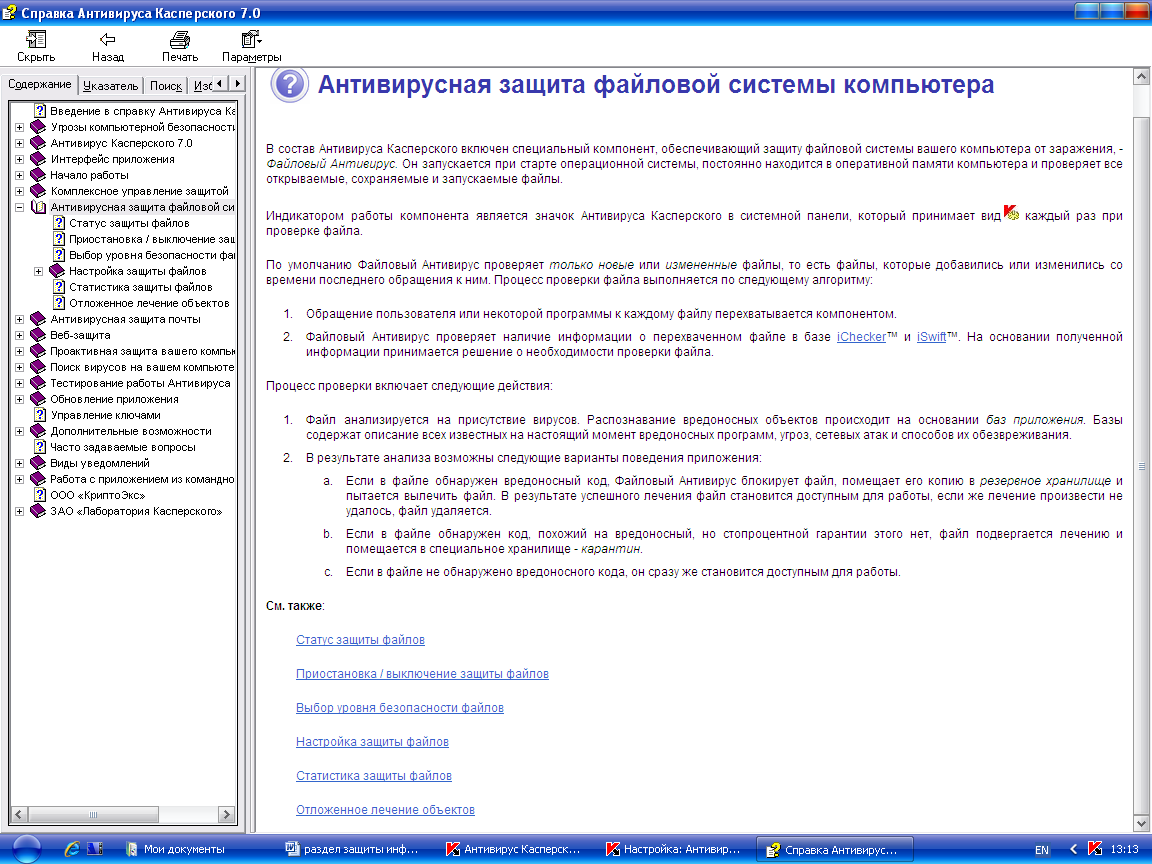Collapse the Антивирусная защита файловой системы node
The height and width of the screenshot is (864, 1152).
(20, 207)
